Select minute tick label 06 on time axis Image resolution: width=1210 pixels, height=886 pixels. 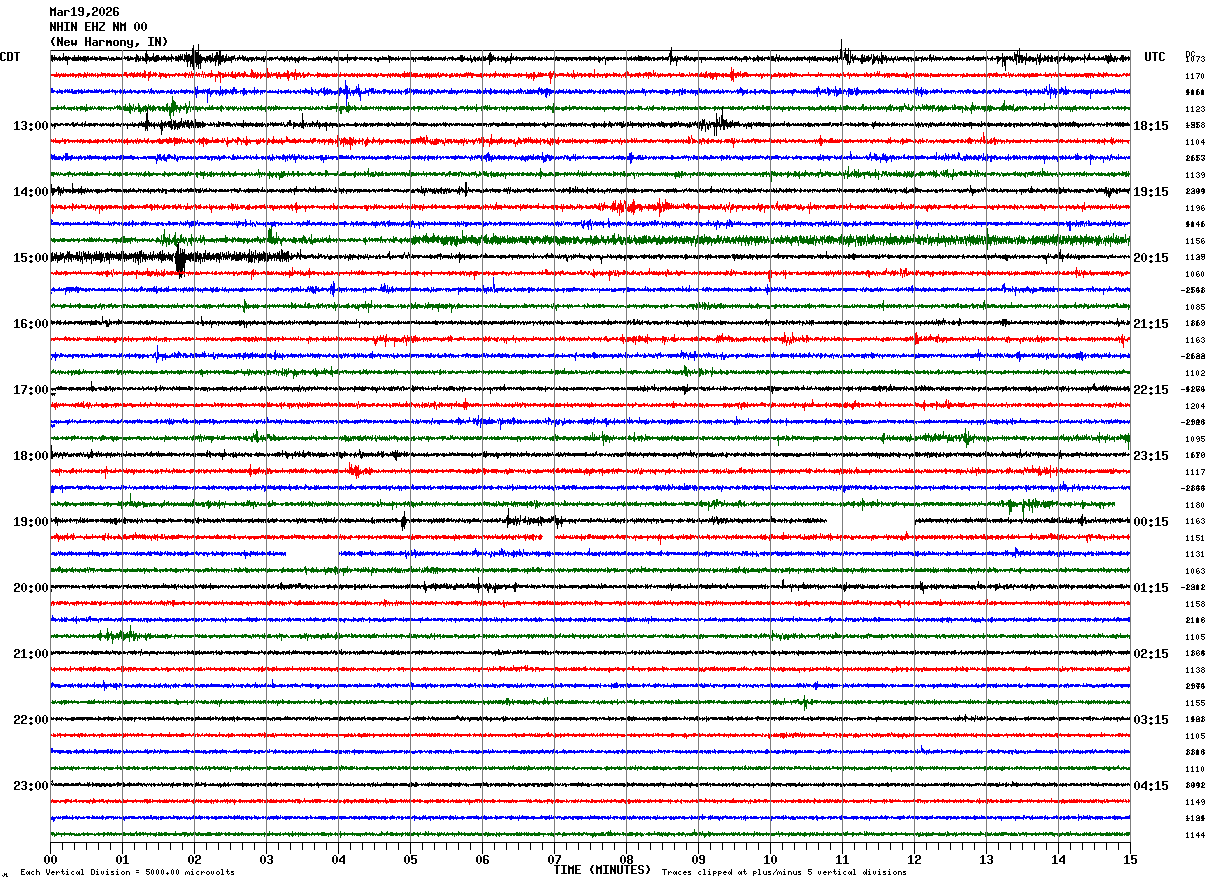(482, 859)
